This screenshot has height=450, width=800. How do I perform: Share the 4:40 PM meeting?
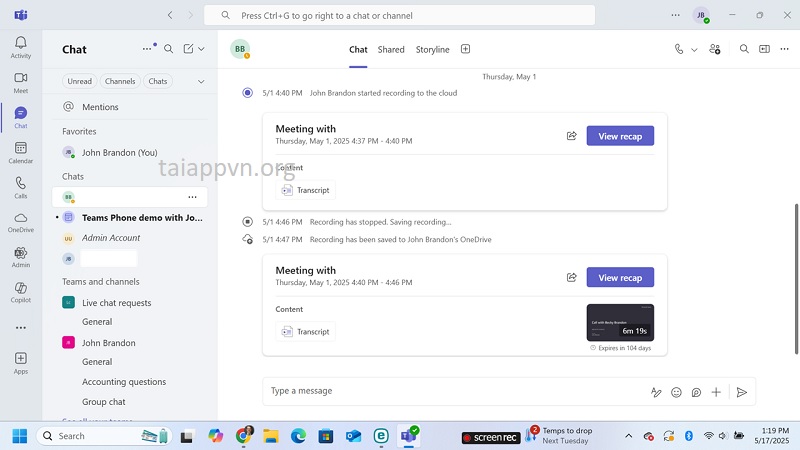571,277
